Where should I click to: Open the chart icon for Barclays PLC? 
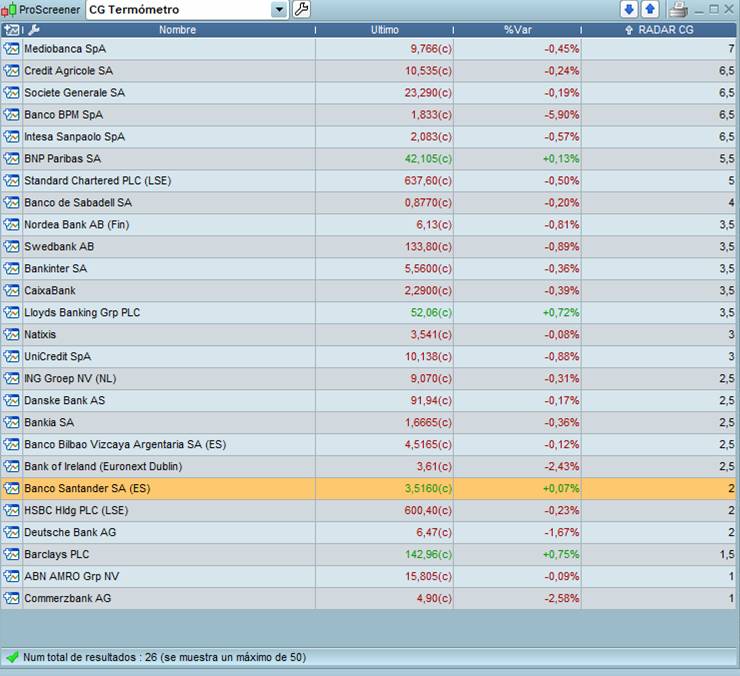11,555
